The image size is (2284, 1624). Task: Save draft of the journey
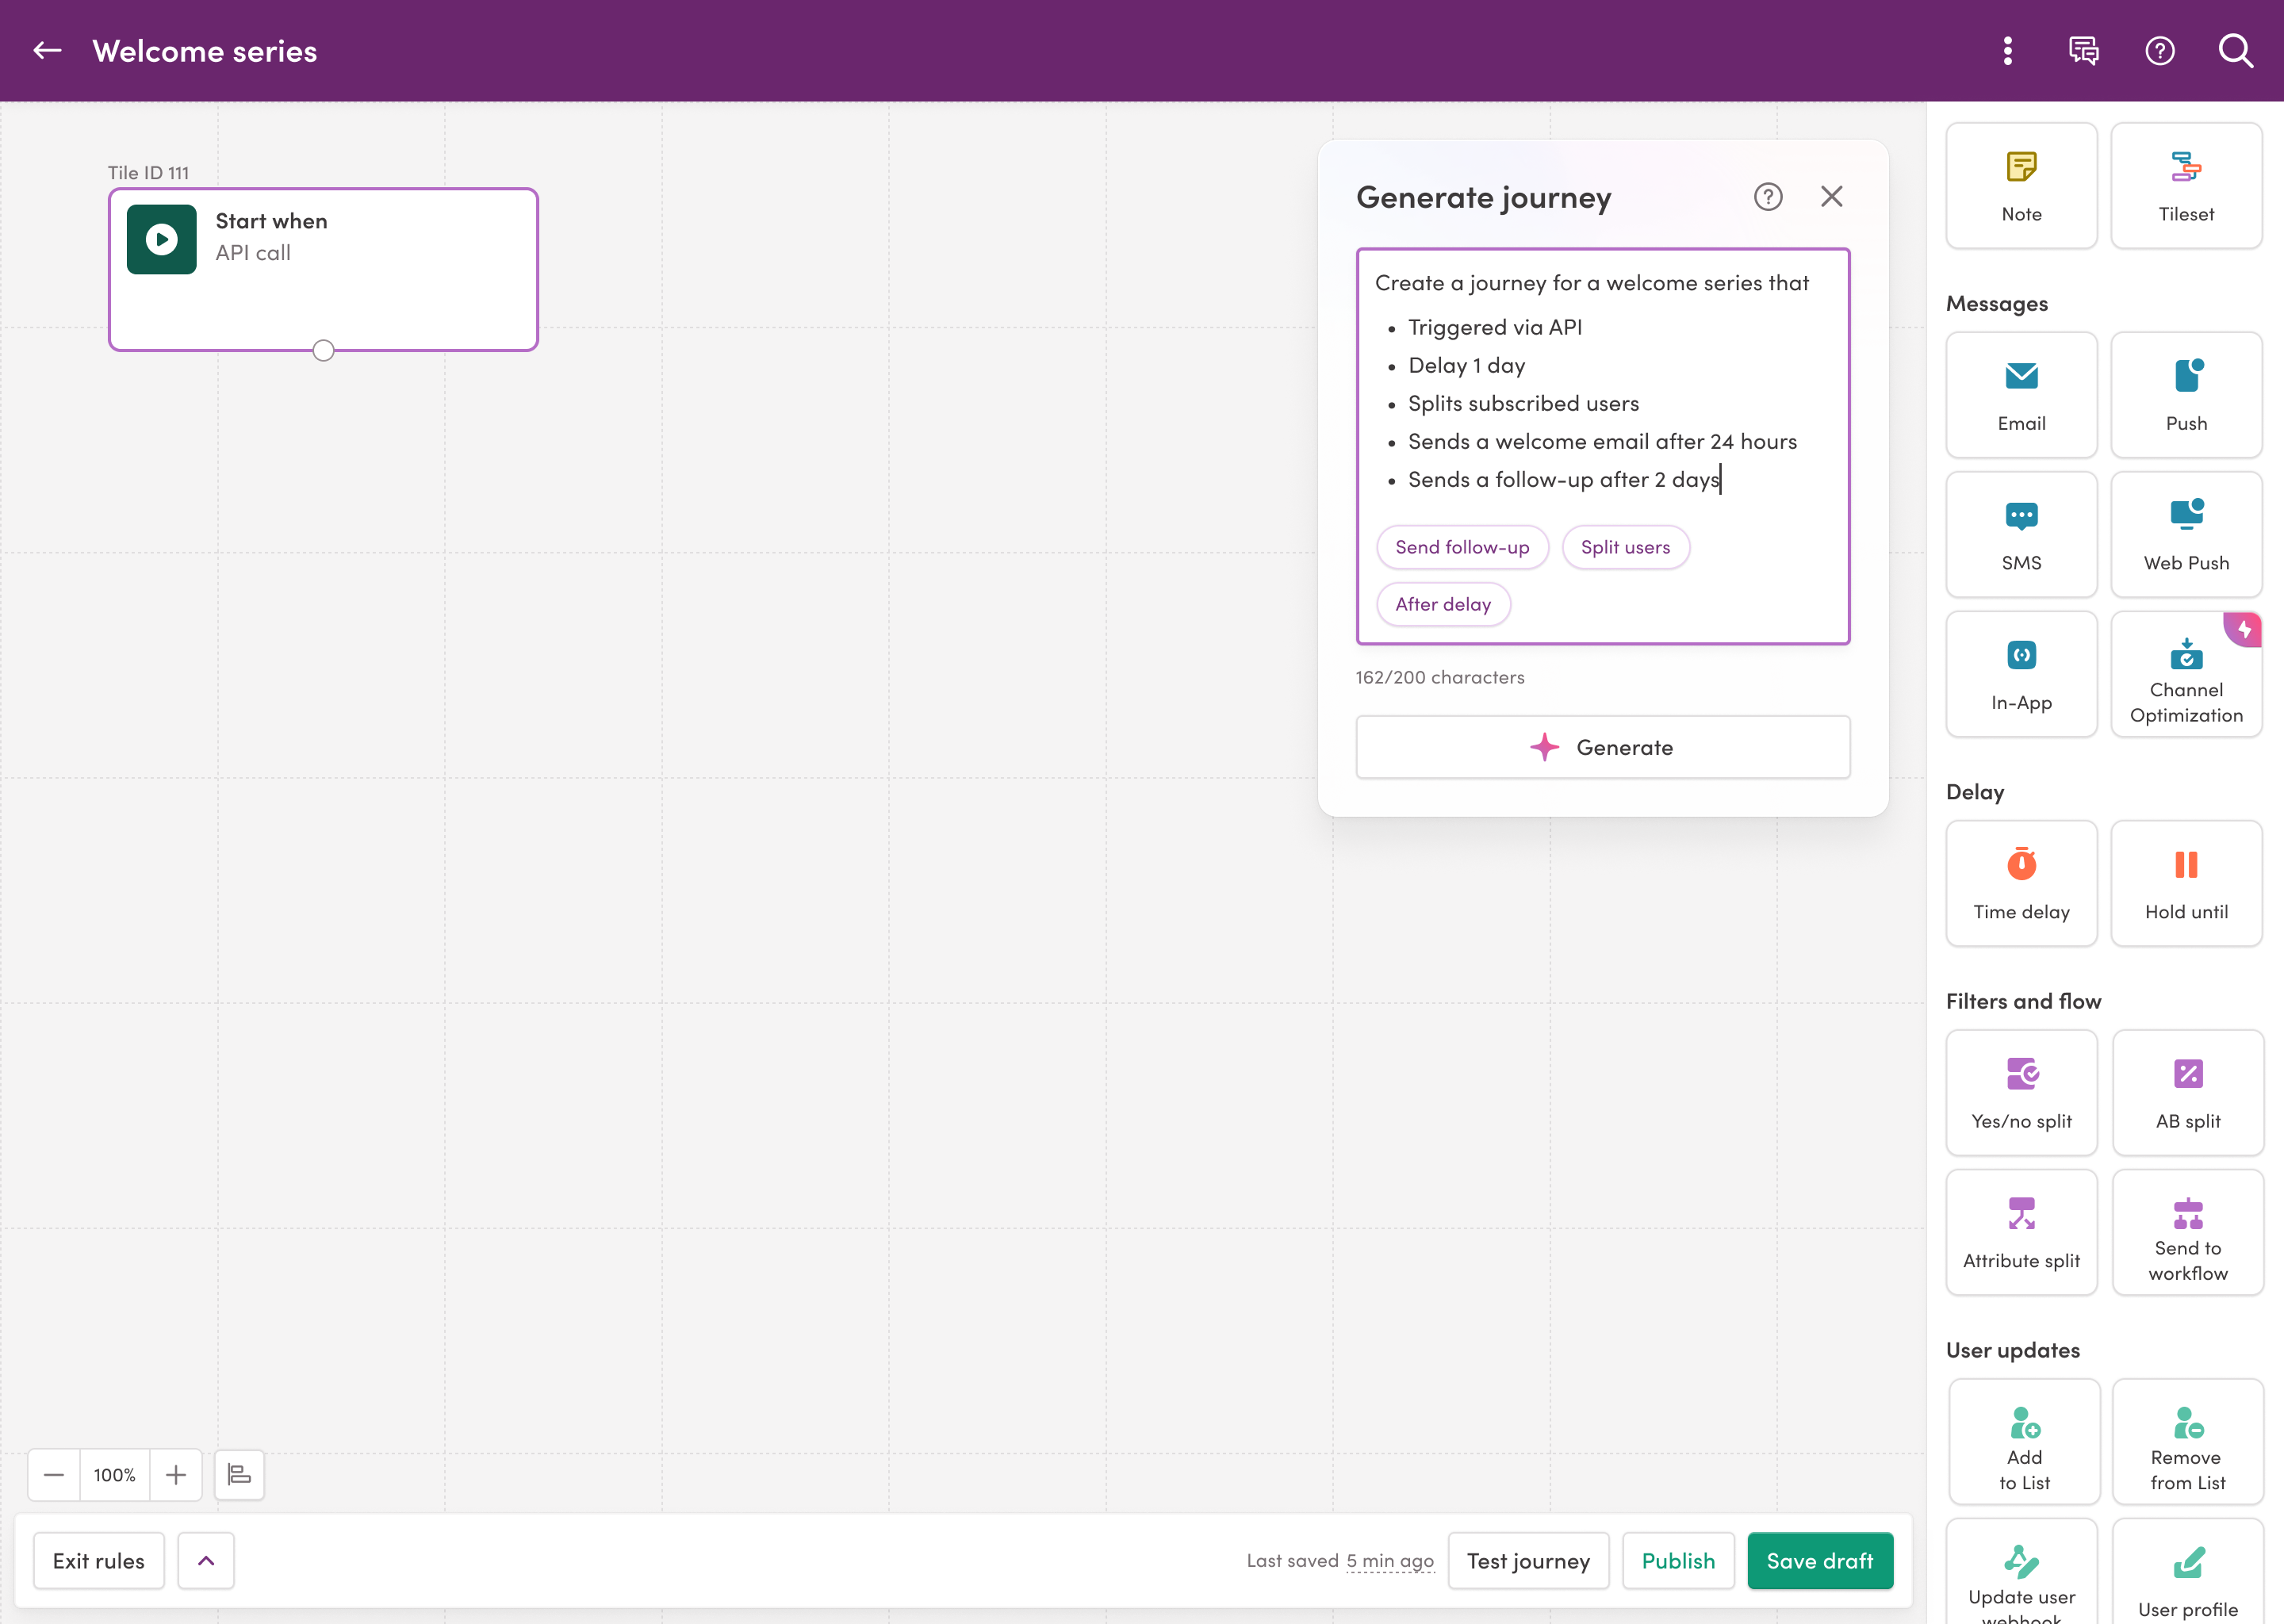point(1820,1561)
